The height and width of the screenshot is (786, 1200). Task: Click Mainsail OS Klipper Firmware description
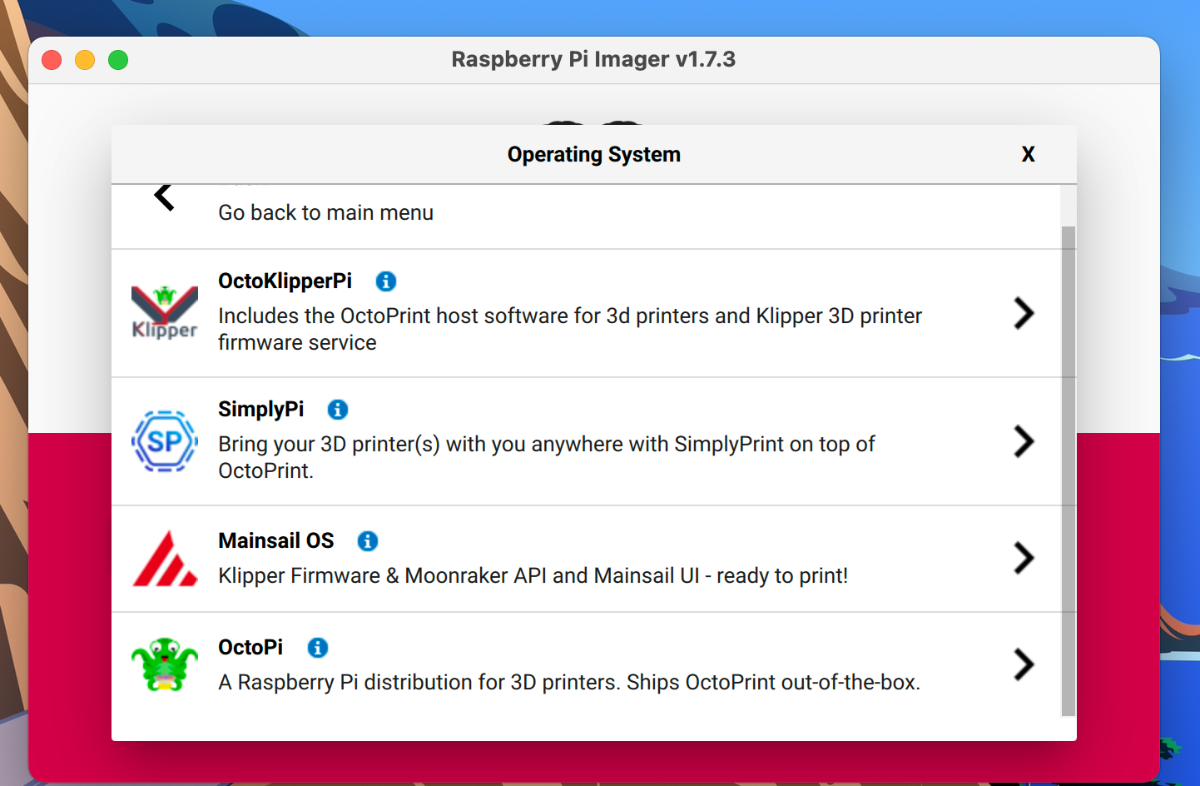pos(533,576)
